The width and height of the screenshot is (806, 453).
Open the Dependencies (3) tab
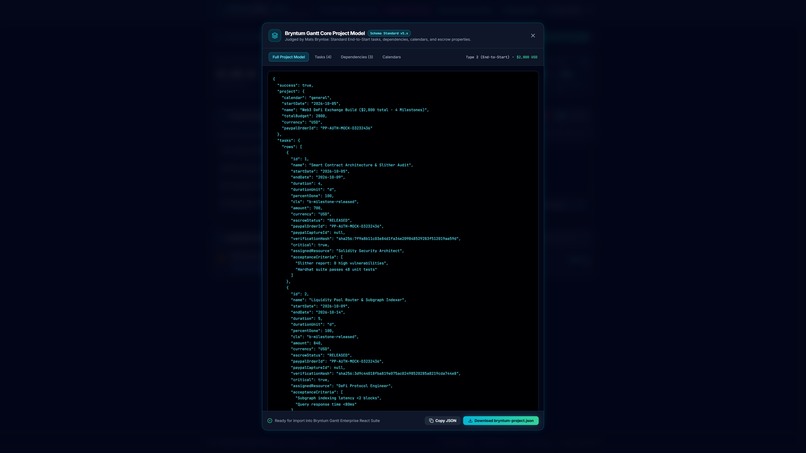pos(357,57)
